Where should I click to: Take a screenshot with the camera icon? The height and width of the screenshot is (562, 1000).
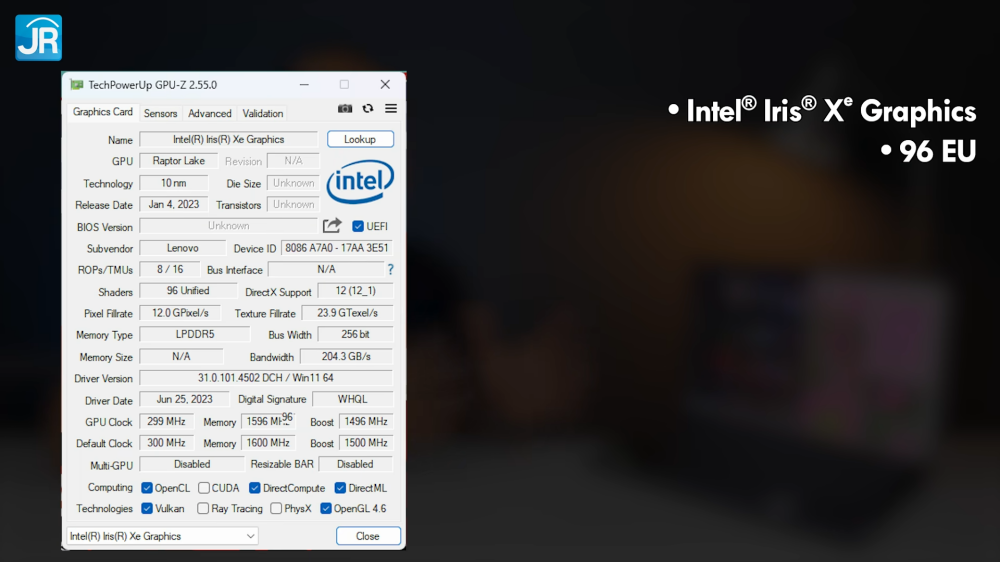tap(345, 108)
